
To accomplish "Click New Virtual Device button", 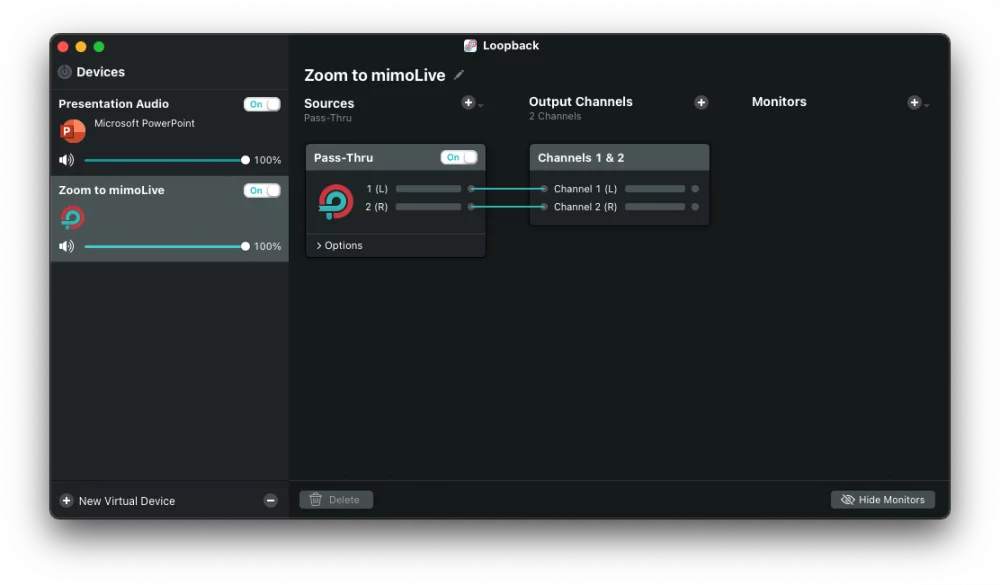I will click(x=118, y=501).
